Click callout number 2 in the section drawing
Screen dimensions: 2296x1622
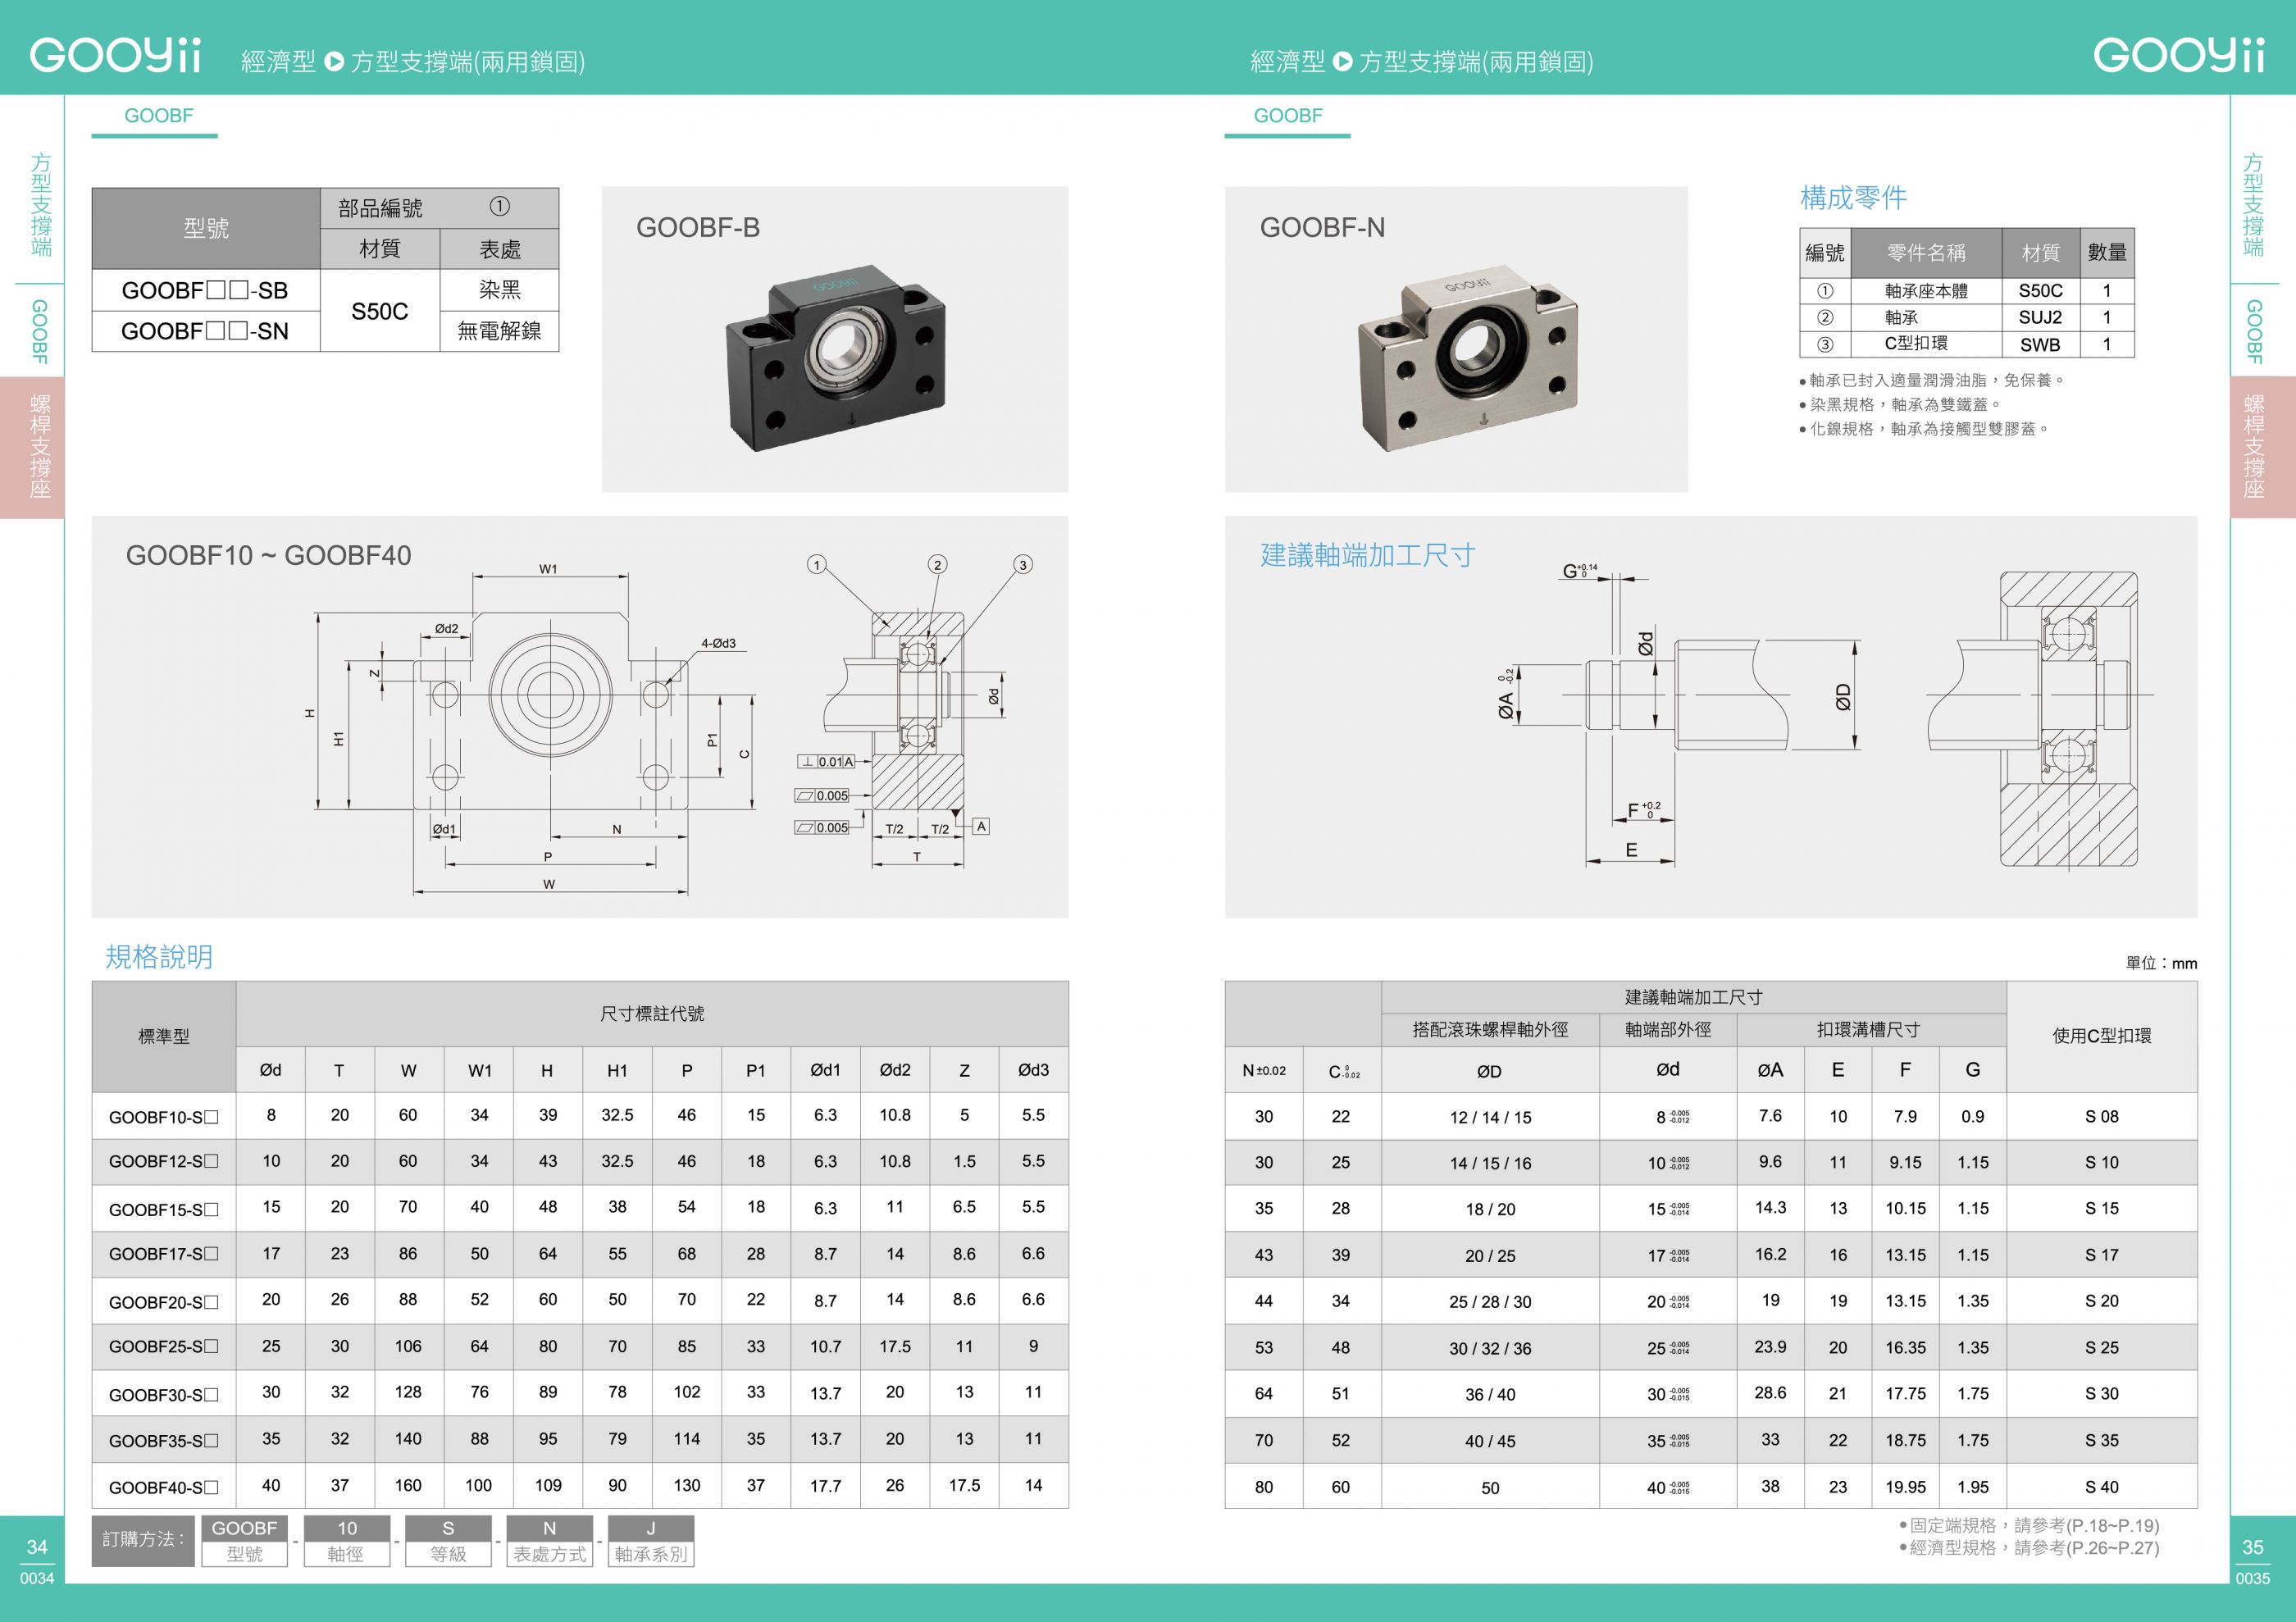pos(937,565)
